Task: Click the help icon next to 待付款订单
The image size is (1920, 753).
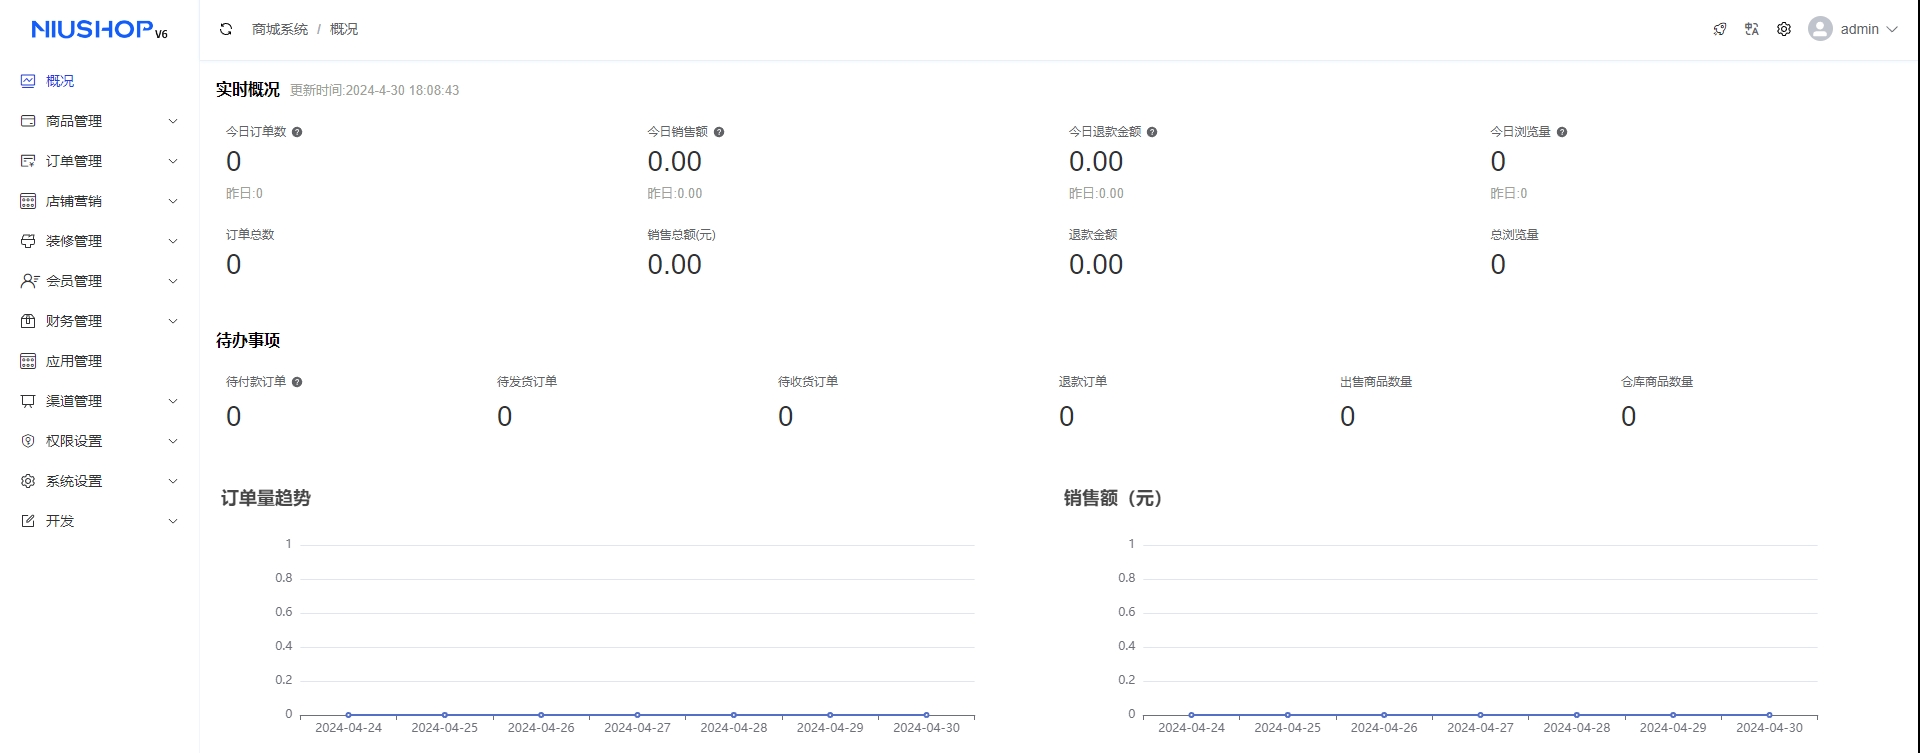Action: 297,382
